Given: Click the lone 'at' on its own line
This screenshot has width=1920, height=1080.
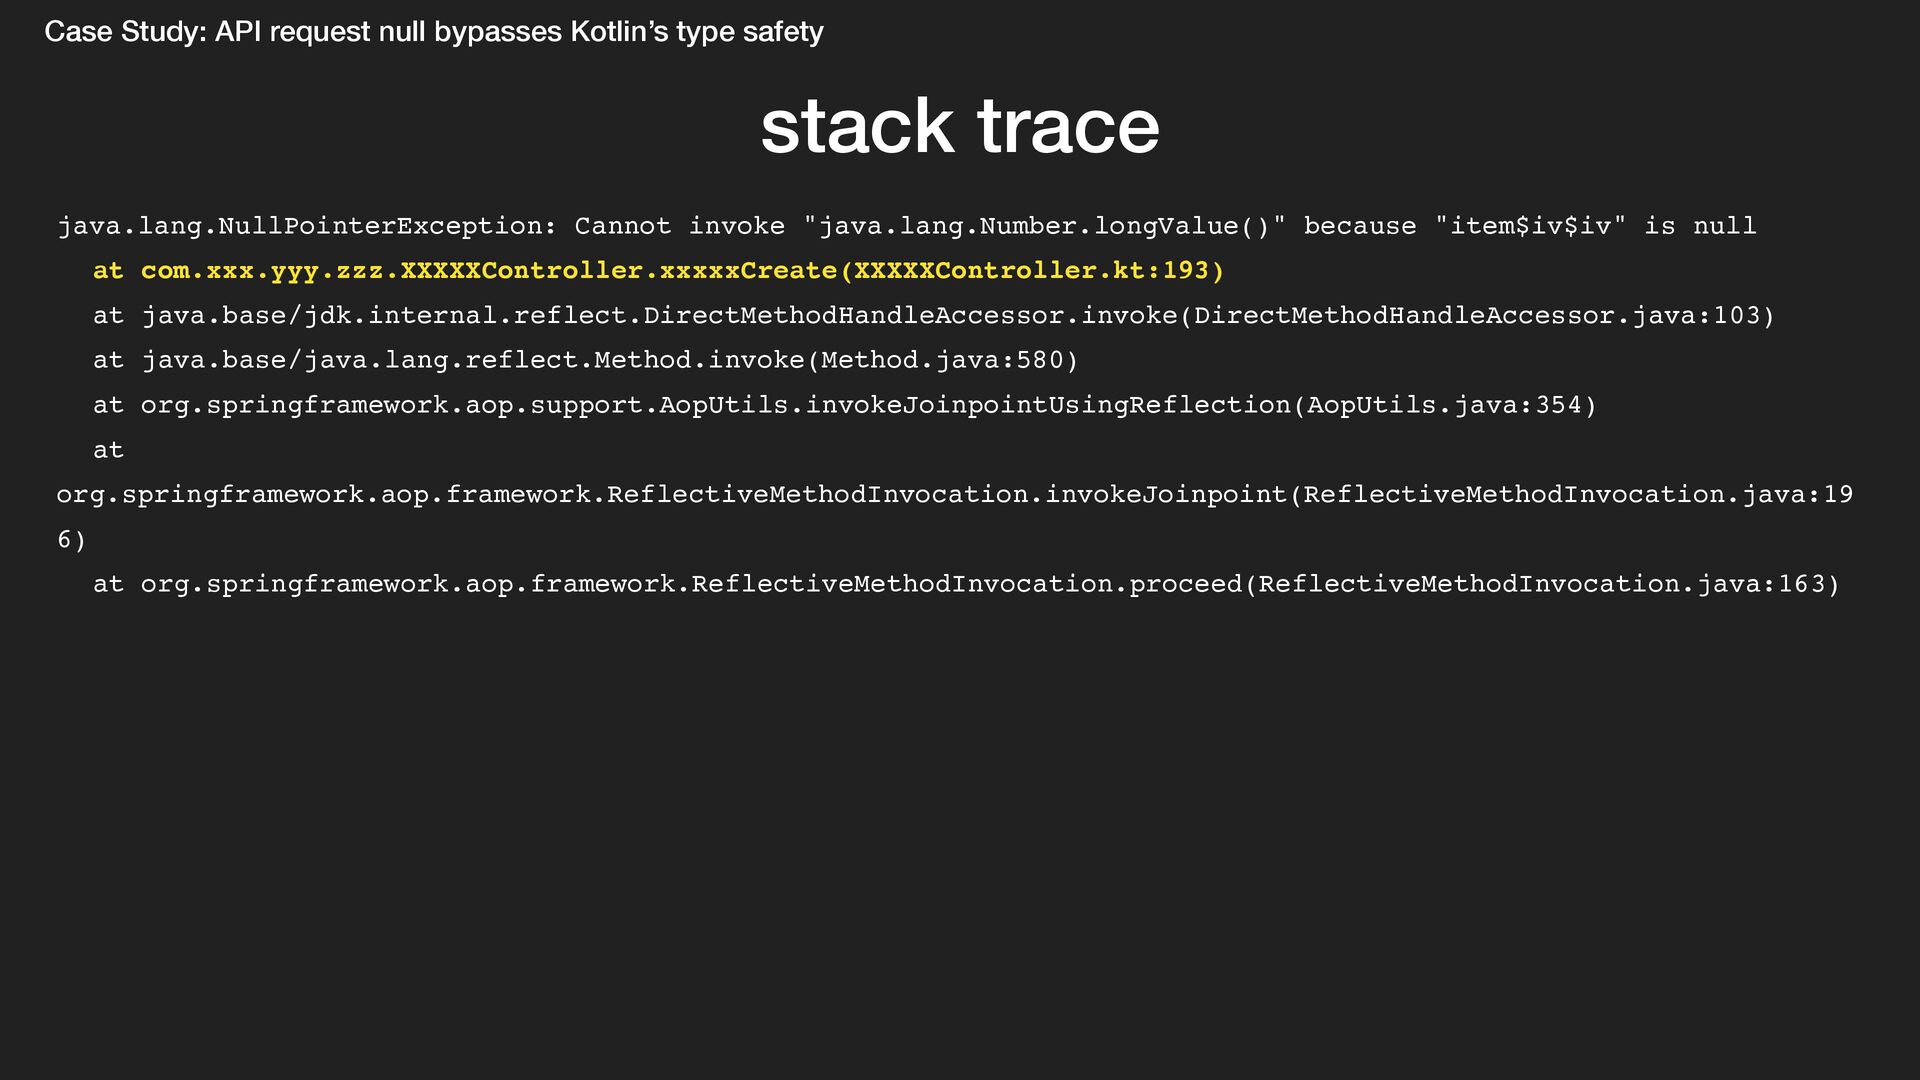Looking at the screenshot, I should pyautogui.click(x=108, y=450).
